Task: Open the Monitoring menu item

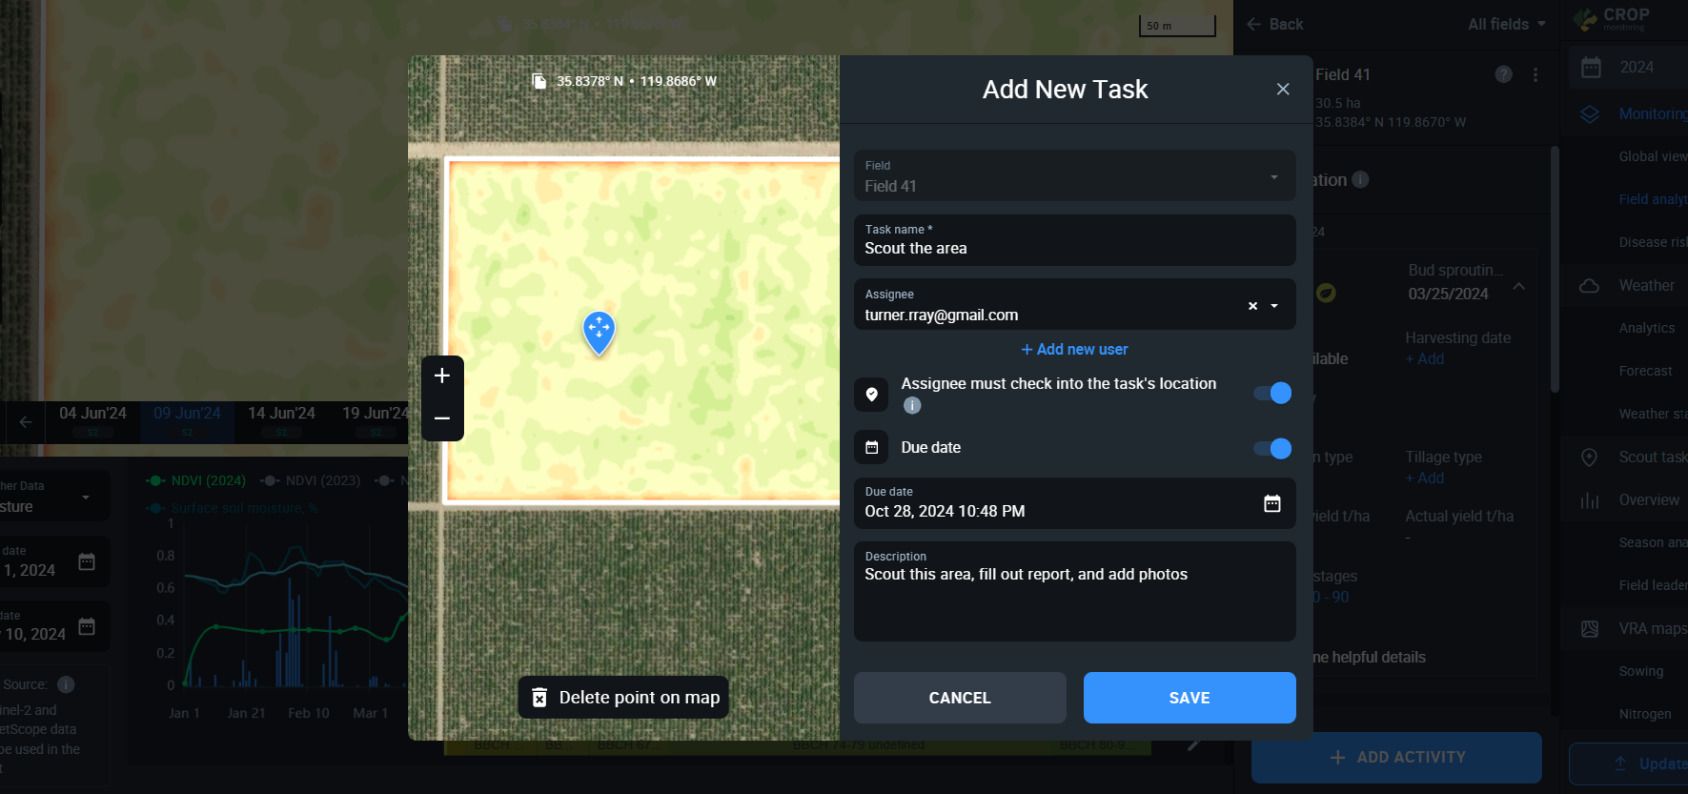Action: [x=1651, y=114]
